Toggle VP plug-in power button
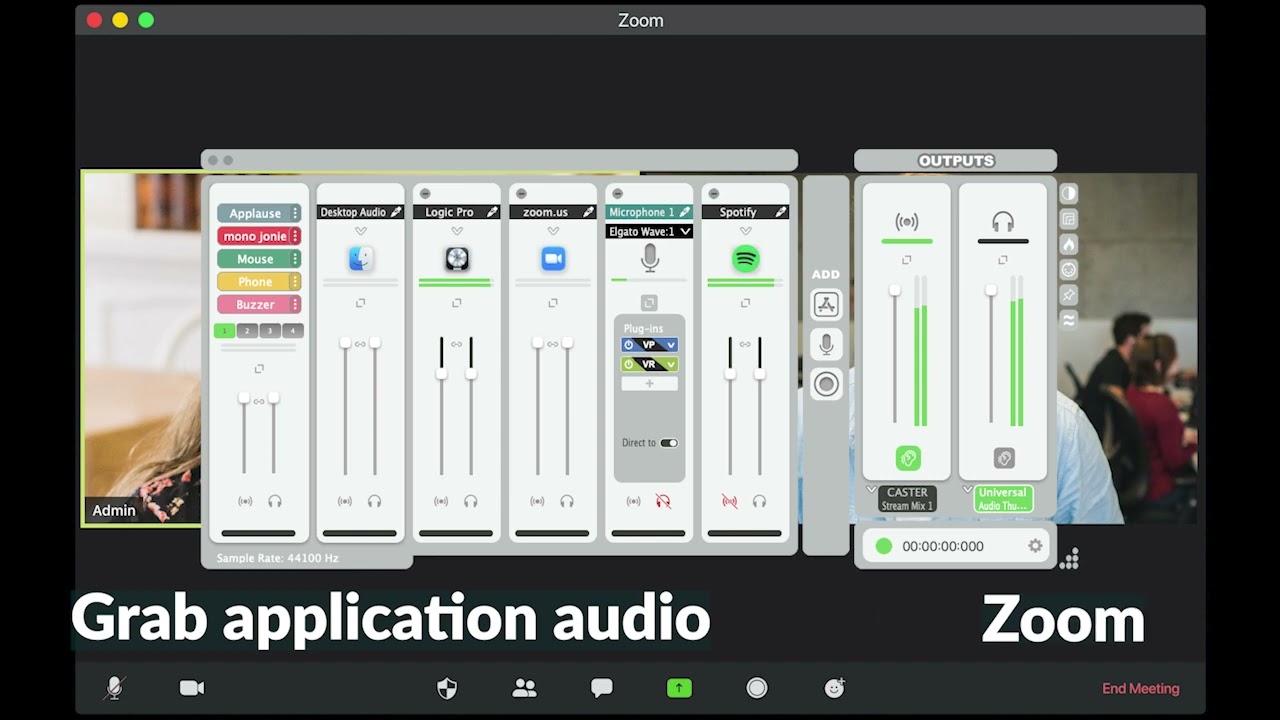Screen dimensions: 1280x720 click(x=629, y=345)
